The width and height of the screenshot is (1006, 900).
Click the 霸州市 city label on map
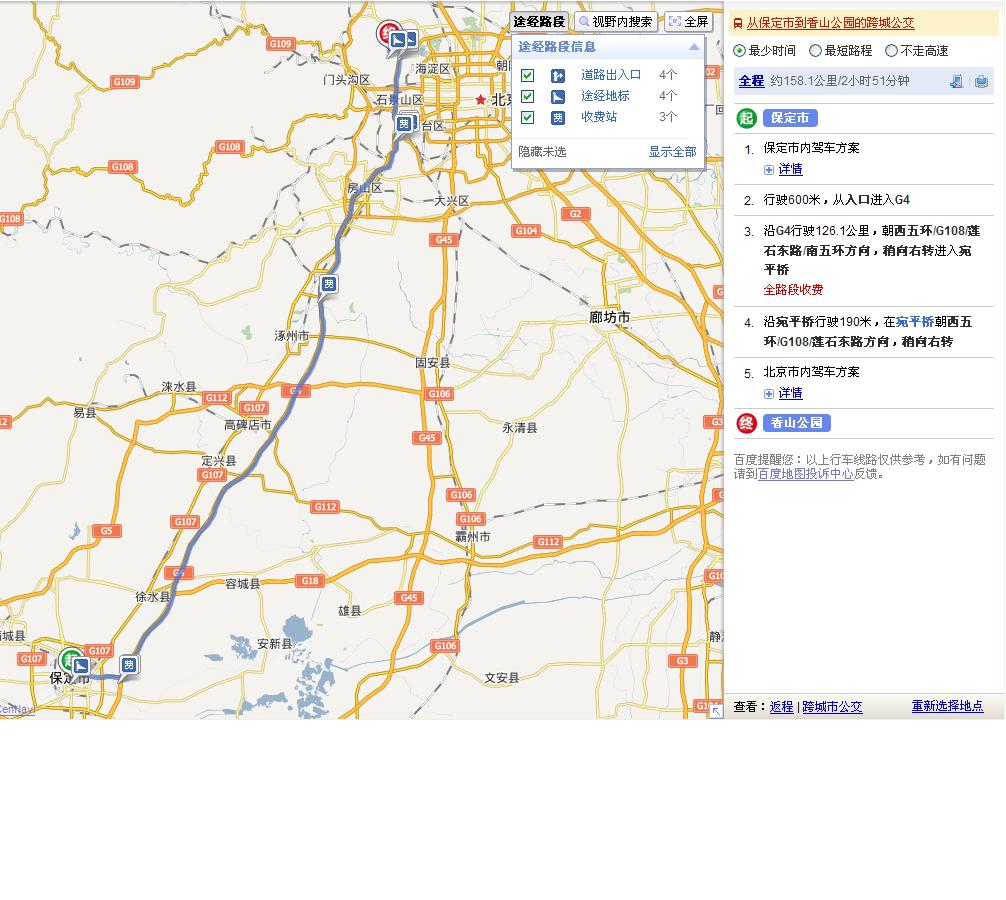click(x=473, y=536)
